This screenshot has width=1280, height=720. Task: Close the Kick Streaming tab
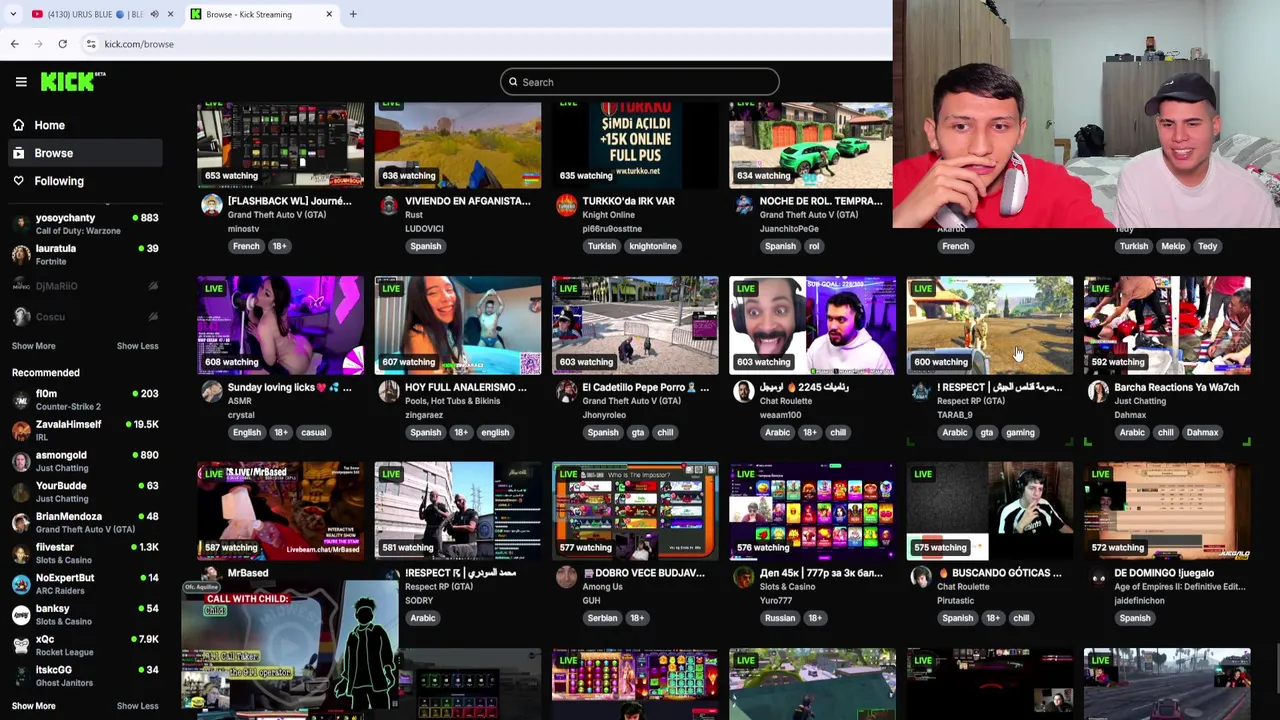point(329,14)
